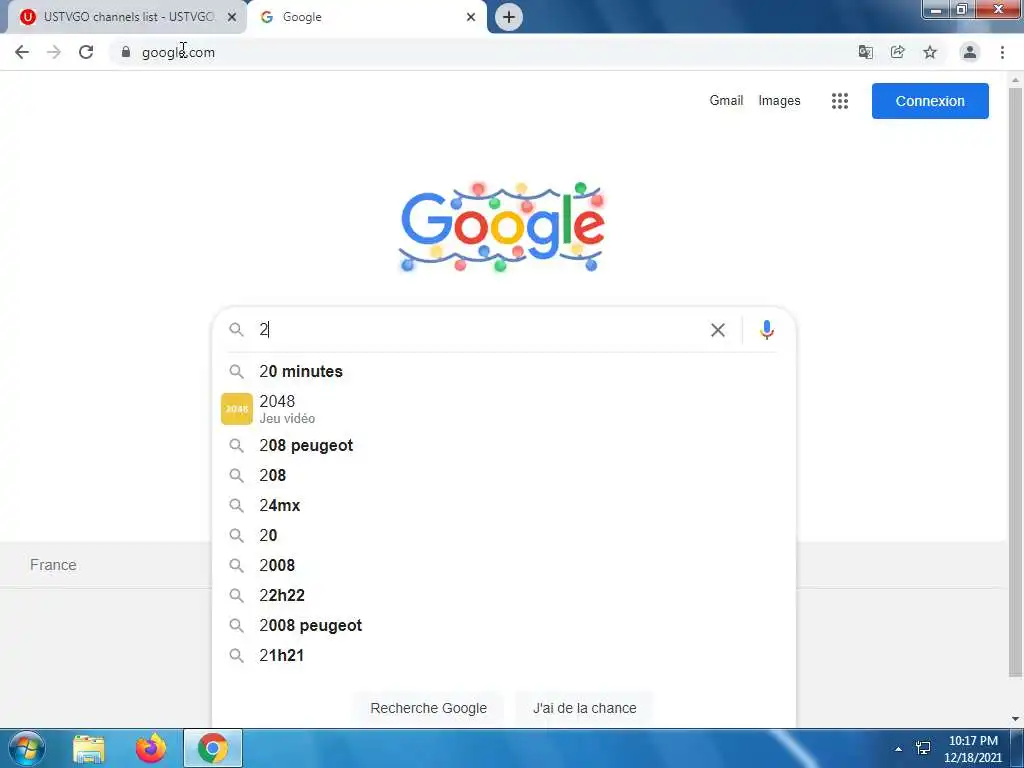Select the '2008' suggestion
Viewport: 1024px width, 768px height.
click(x=504, y=566)
